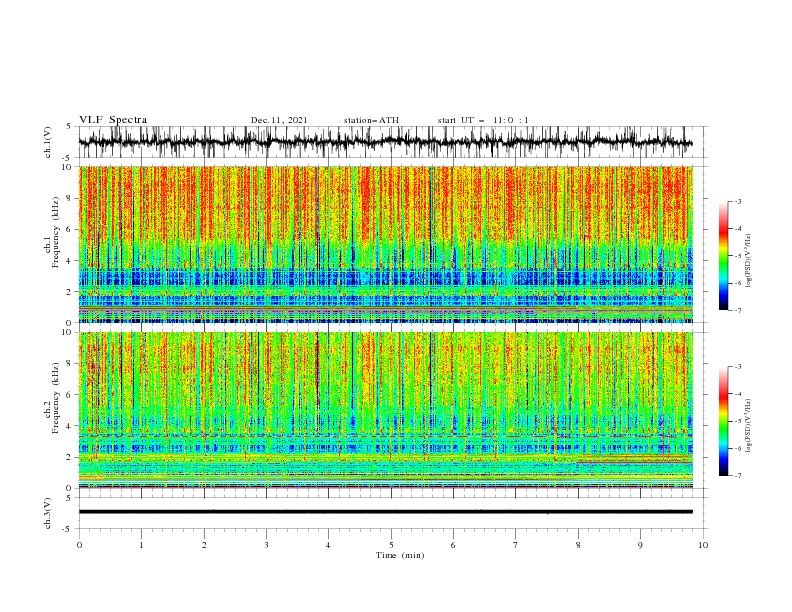Click the "-3" tick on ch.2 colorbar
This screenshot has width=792, height=612.
(x=738, y=367)
